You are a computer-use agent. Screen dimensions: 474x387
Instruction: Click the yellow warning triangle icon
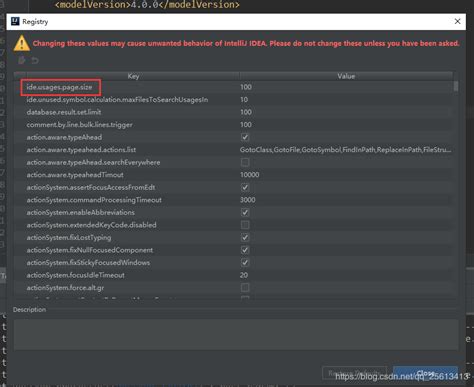(x=22, y=43)
